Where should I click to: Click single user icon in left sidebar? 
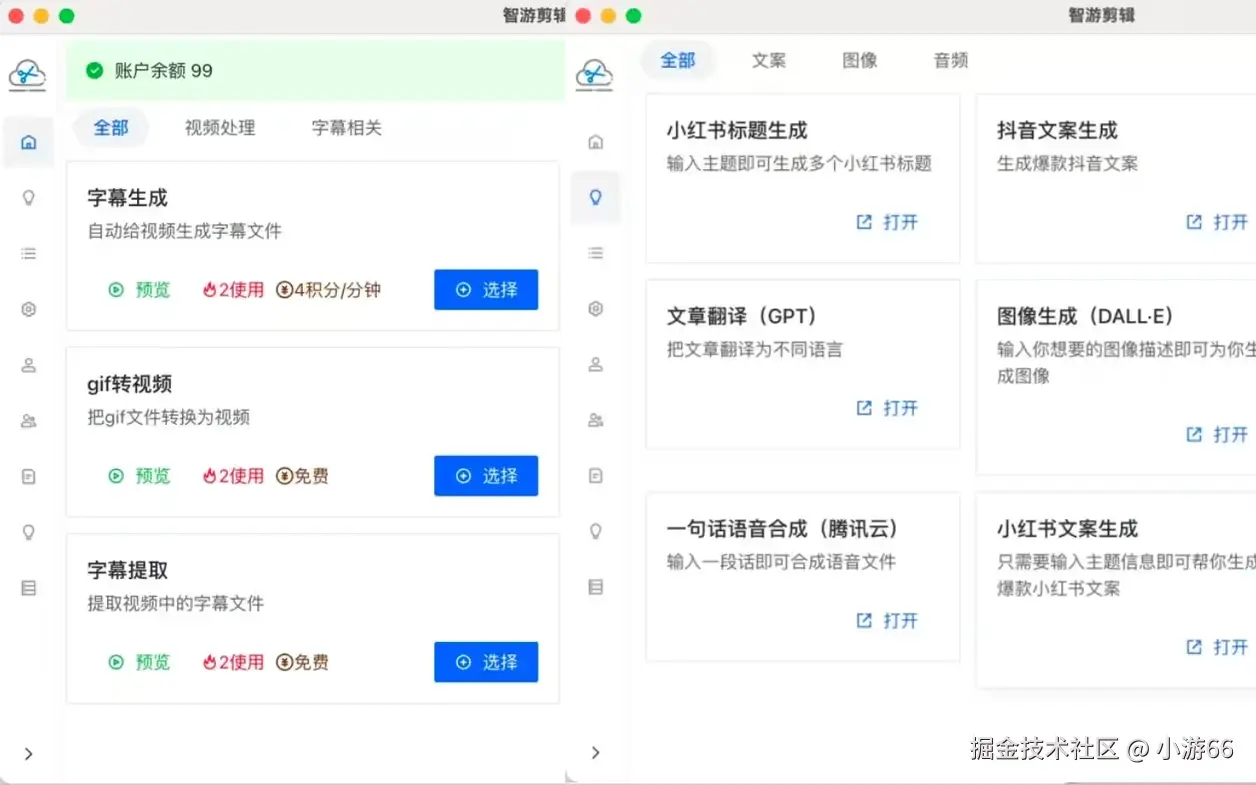pos(29,366)
